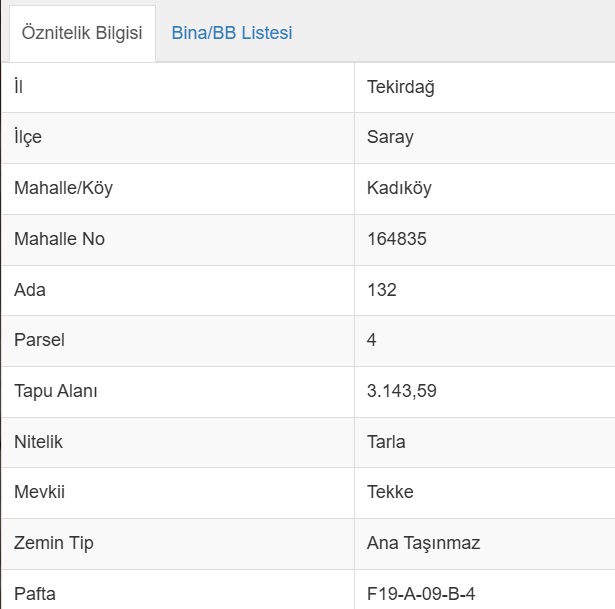Click the İlçe label cell
Image resolution: width=615 pixels, height=609 pixels.
tap(178, 138)
